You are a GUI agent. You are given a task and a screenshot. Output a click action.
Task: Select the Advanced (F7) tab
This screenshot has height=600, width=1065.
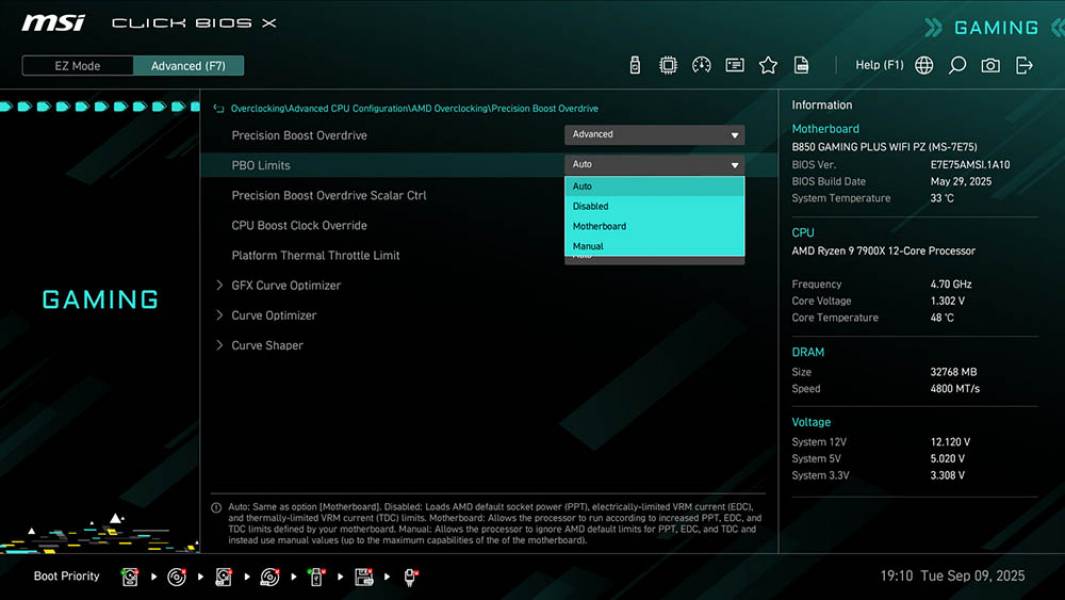[x=190, y=65]
